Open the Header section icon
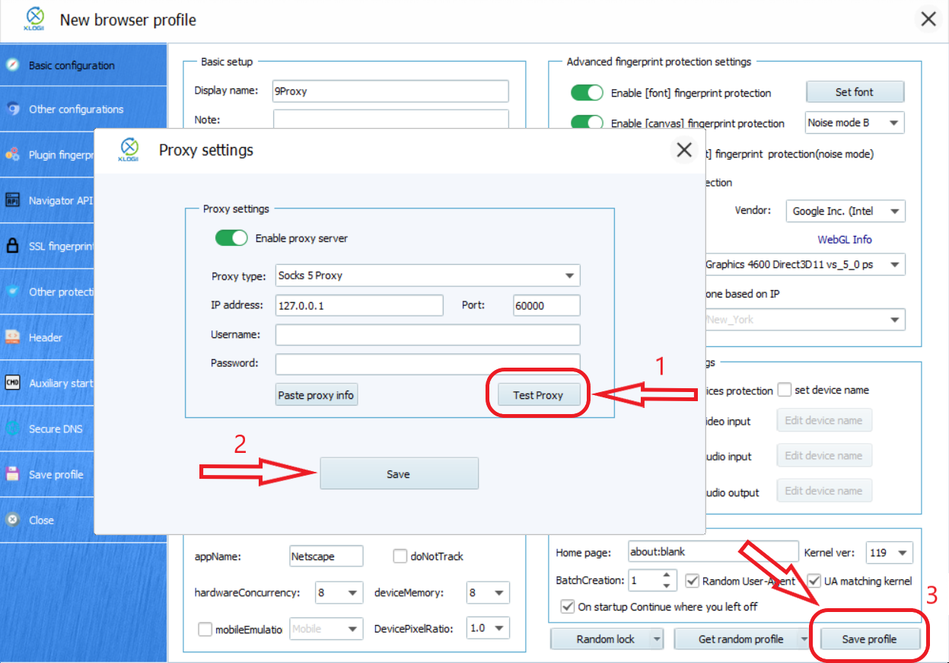The width and height of the screenshot is (949, 663). coord(12,338)
